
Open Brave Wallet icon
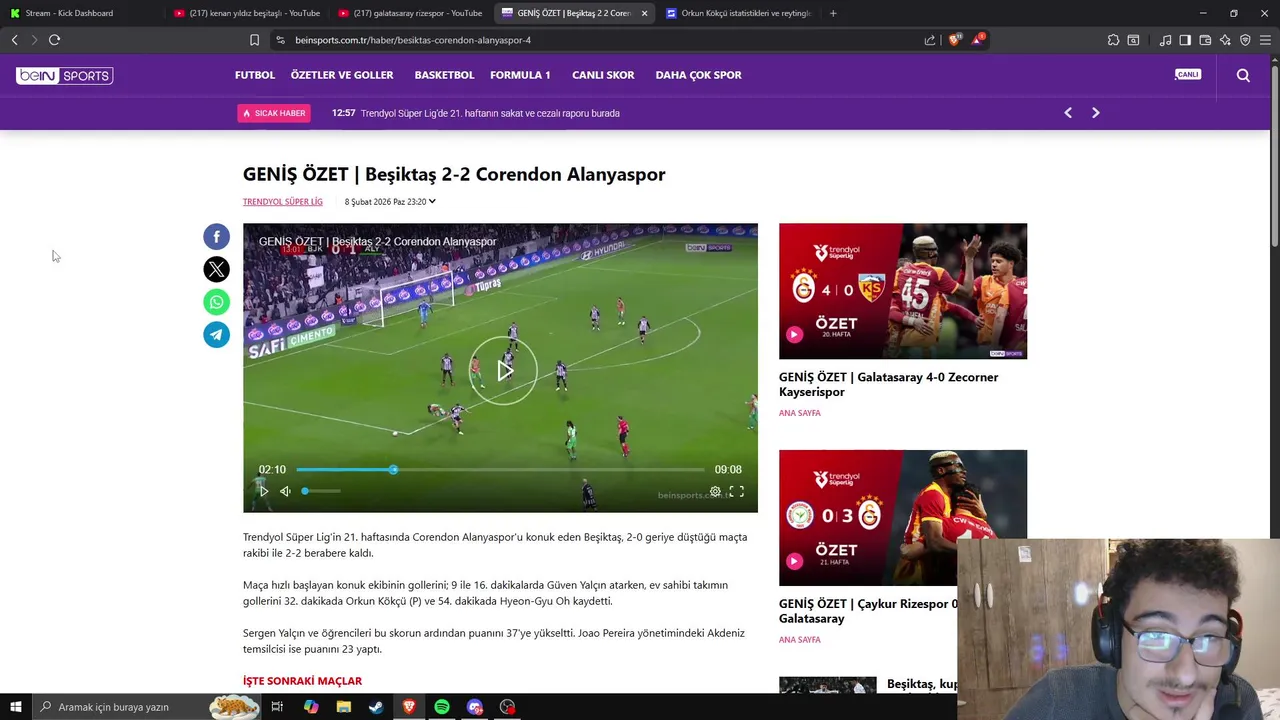[1205, 40]
